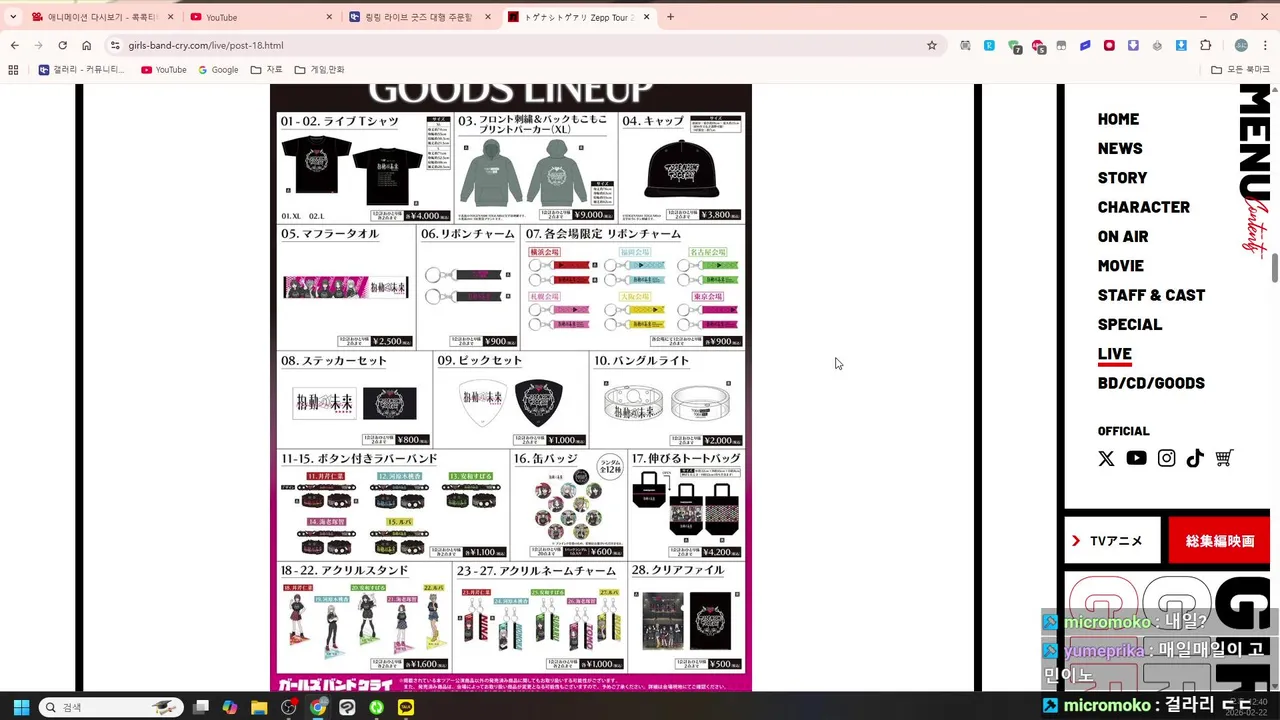Open the tab search dropdown arrow
1280x720 pixels.
(x=13, y=17)
